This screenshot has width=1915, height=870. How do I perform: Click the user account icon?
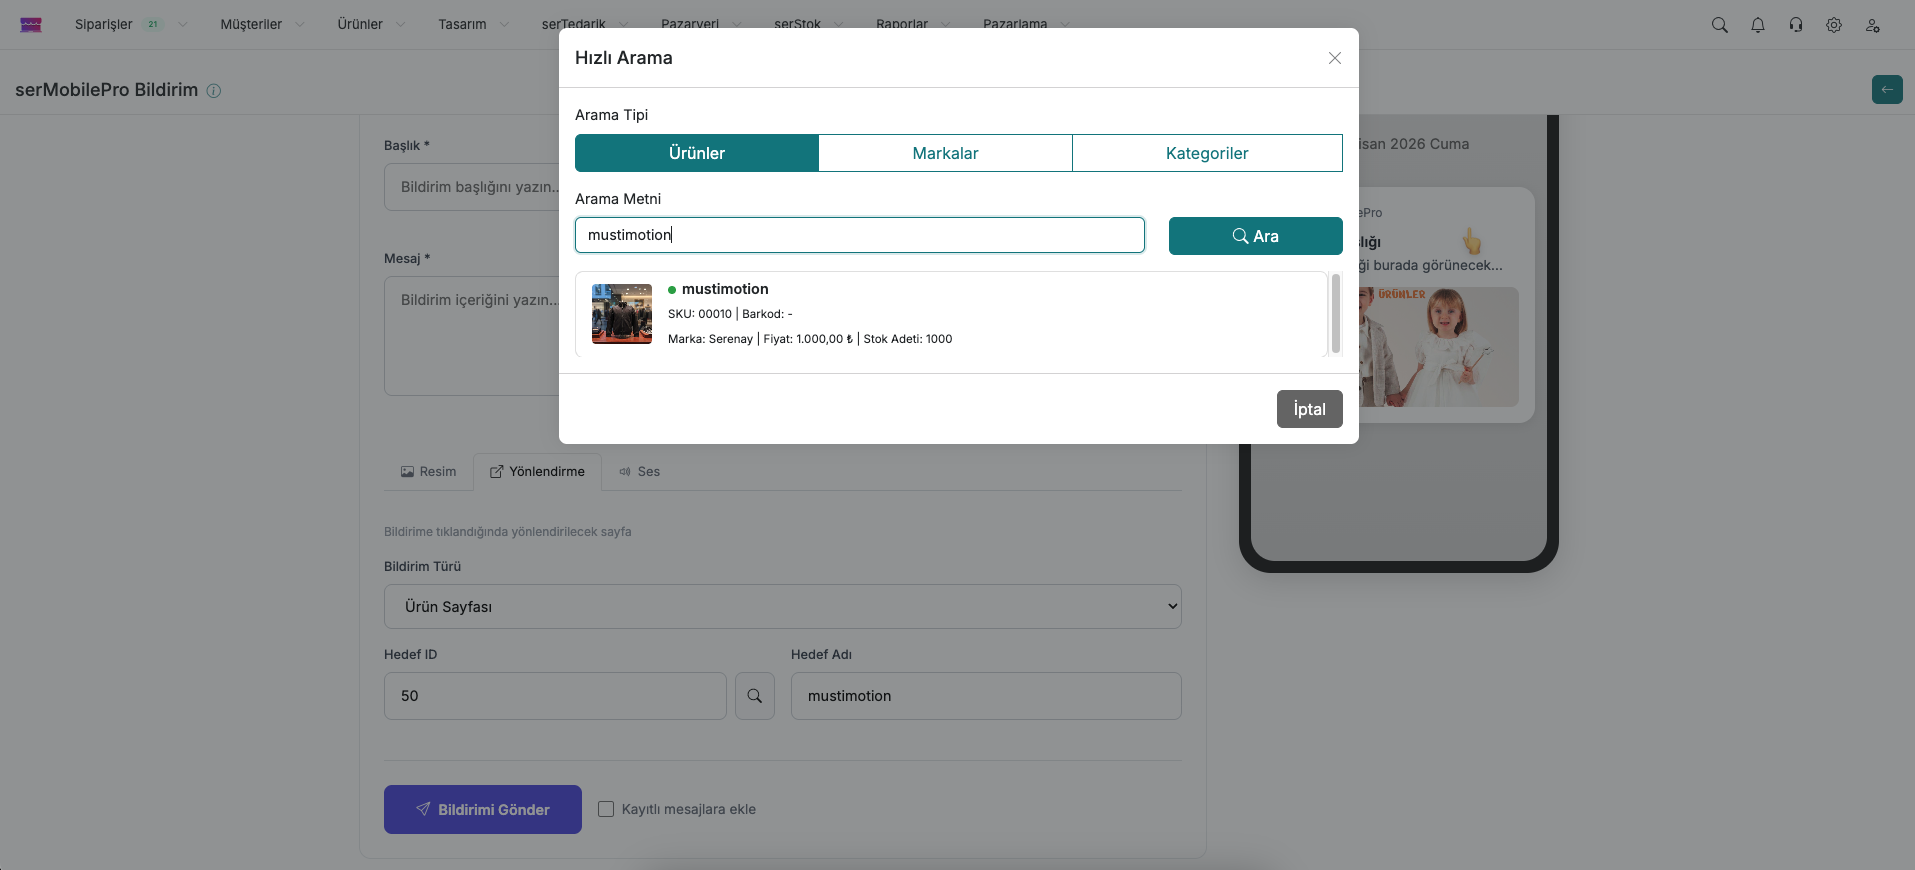[1872, 25]
